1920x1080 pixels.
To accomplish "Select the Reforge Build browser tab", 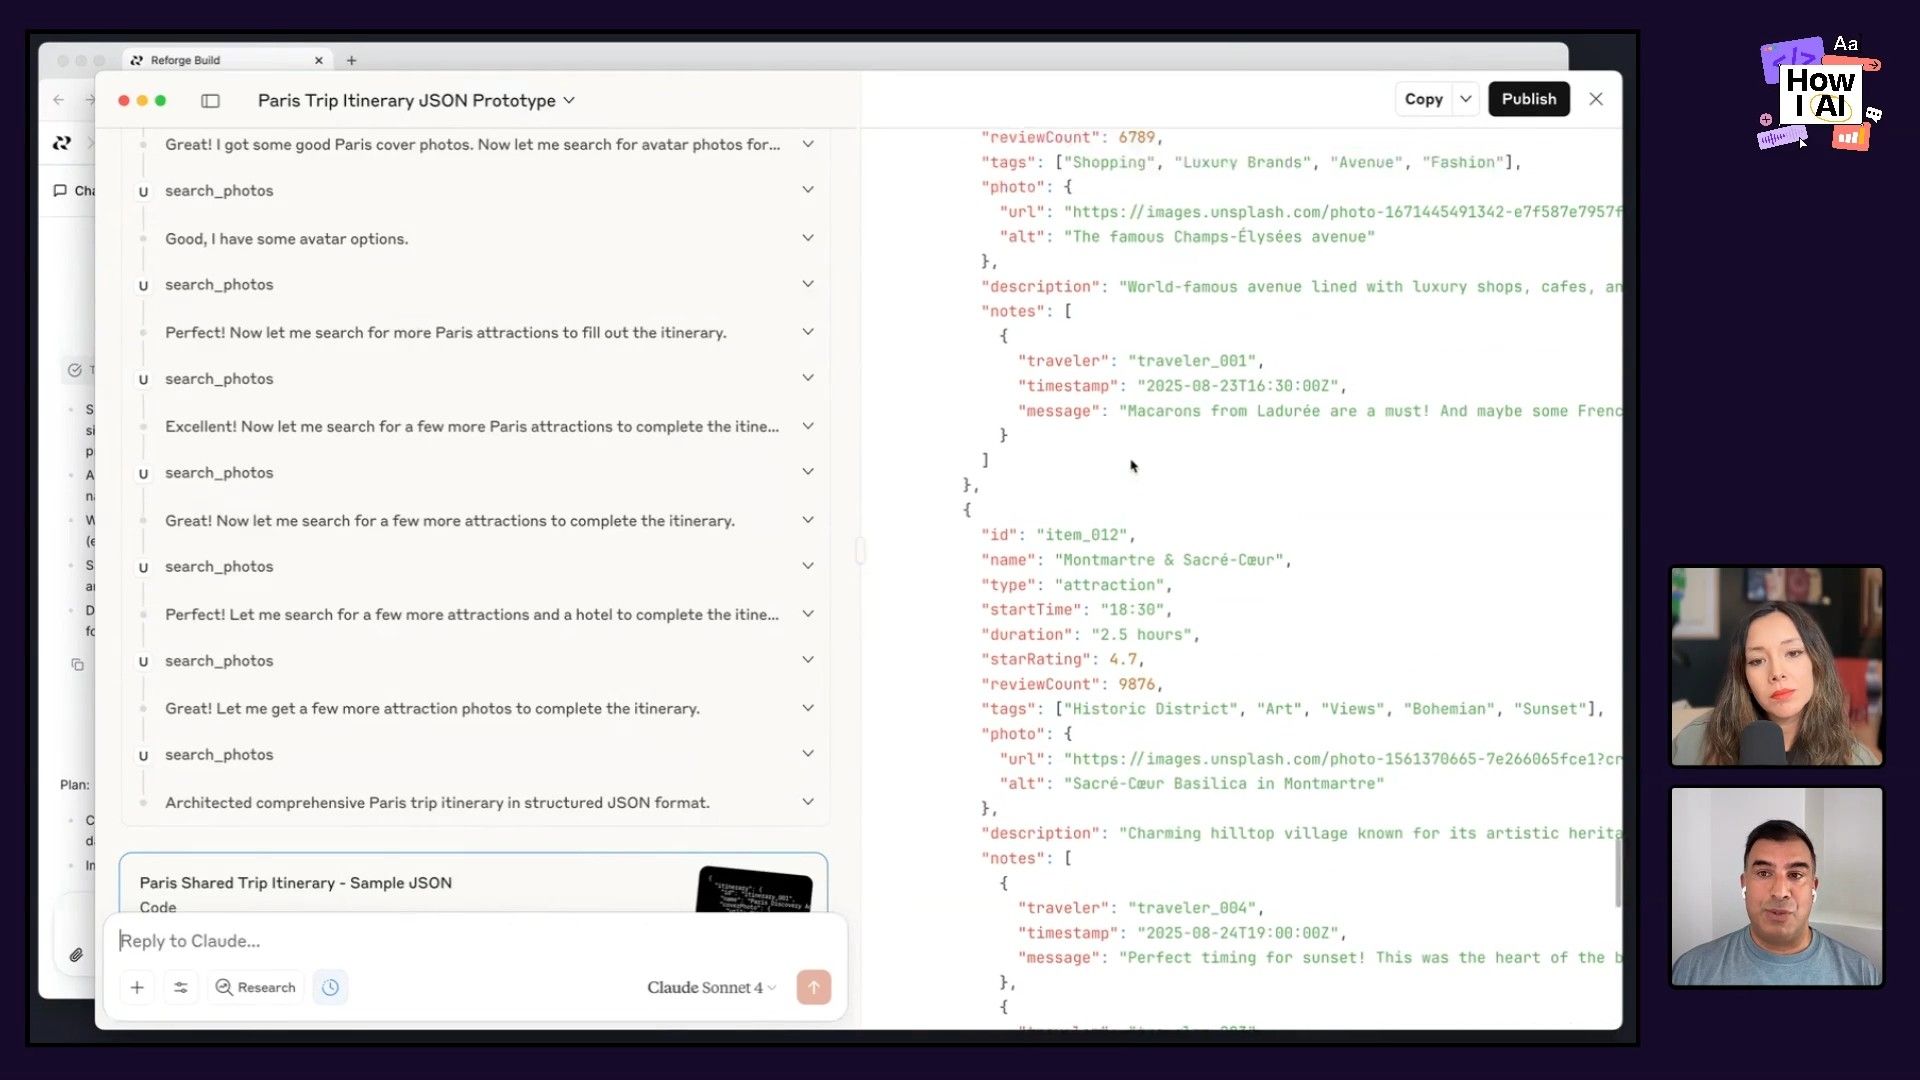I will coord(186,60).
